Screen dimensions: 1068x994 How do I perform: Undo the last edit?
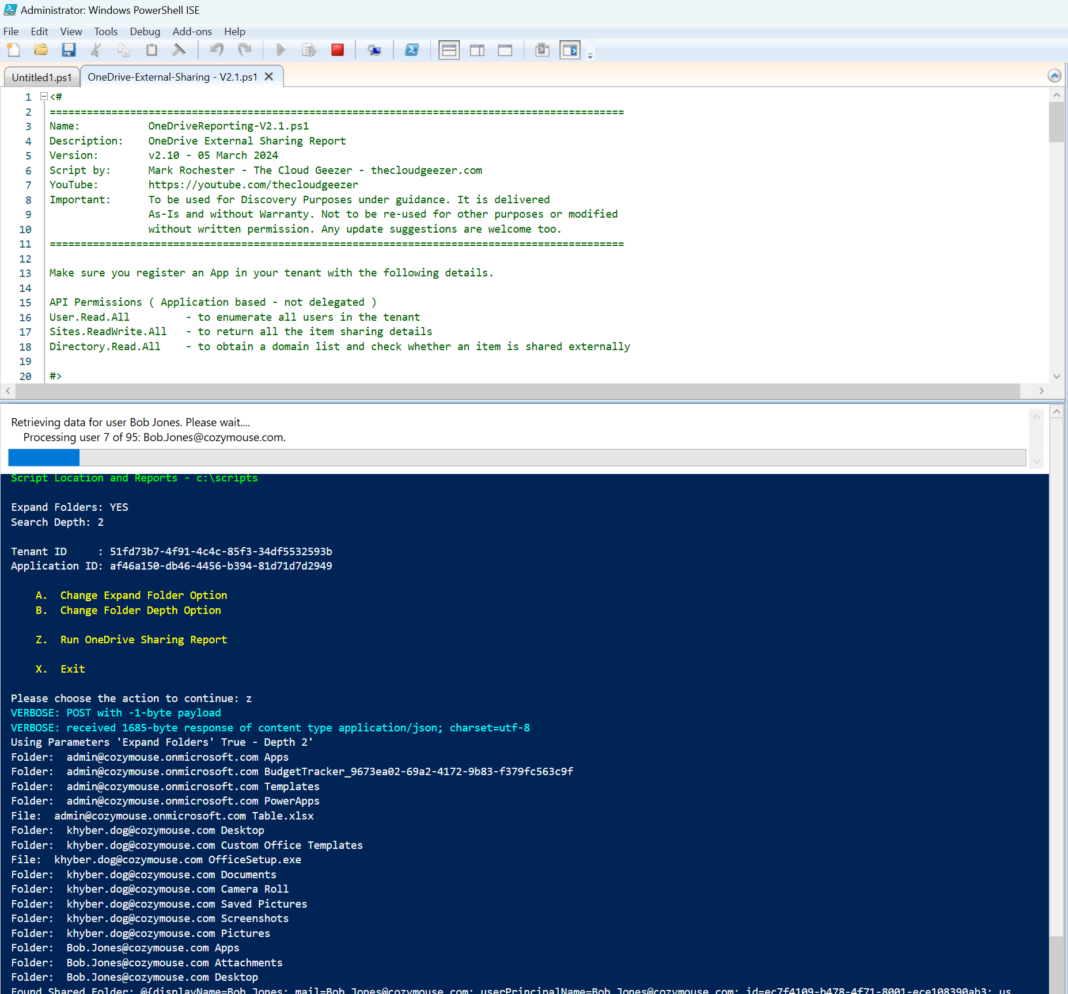point(217,50)
